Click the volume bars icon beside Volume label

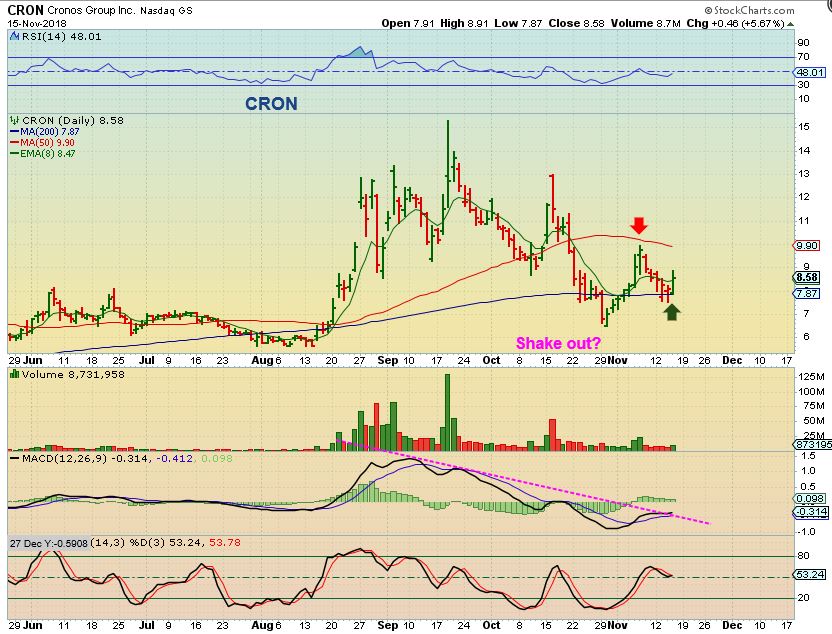click(14, 375)
